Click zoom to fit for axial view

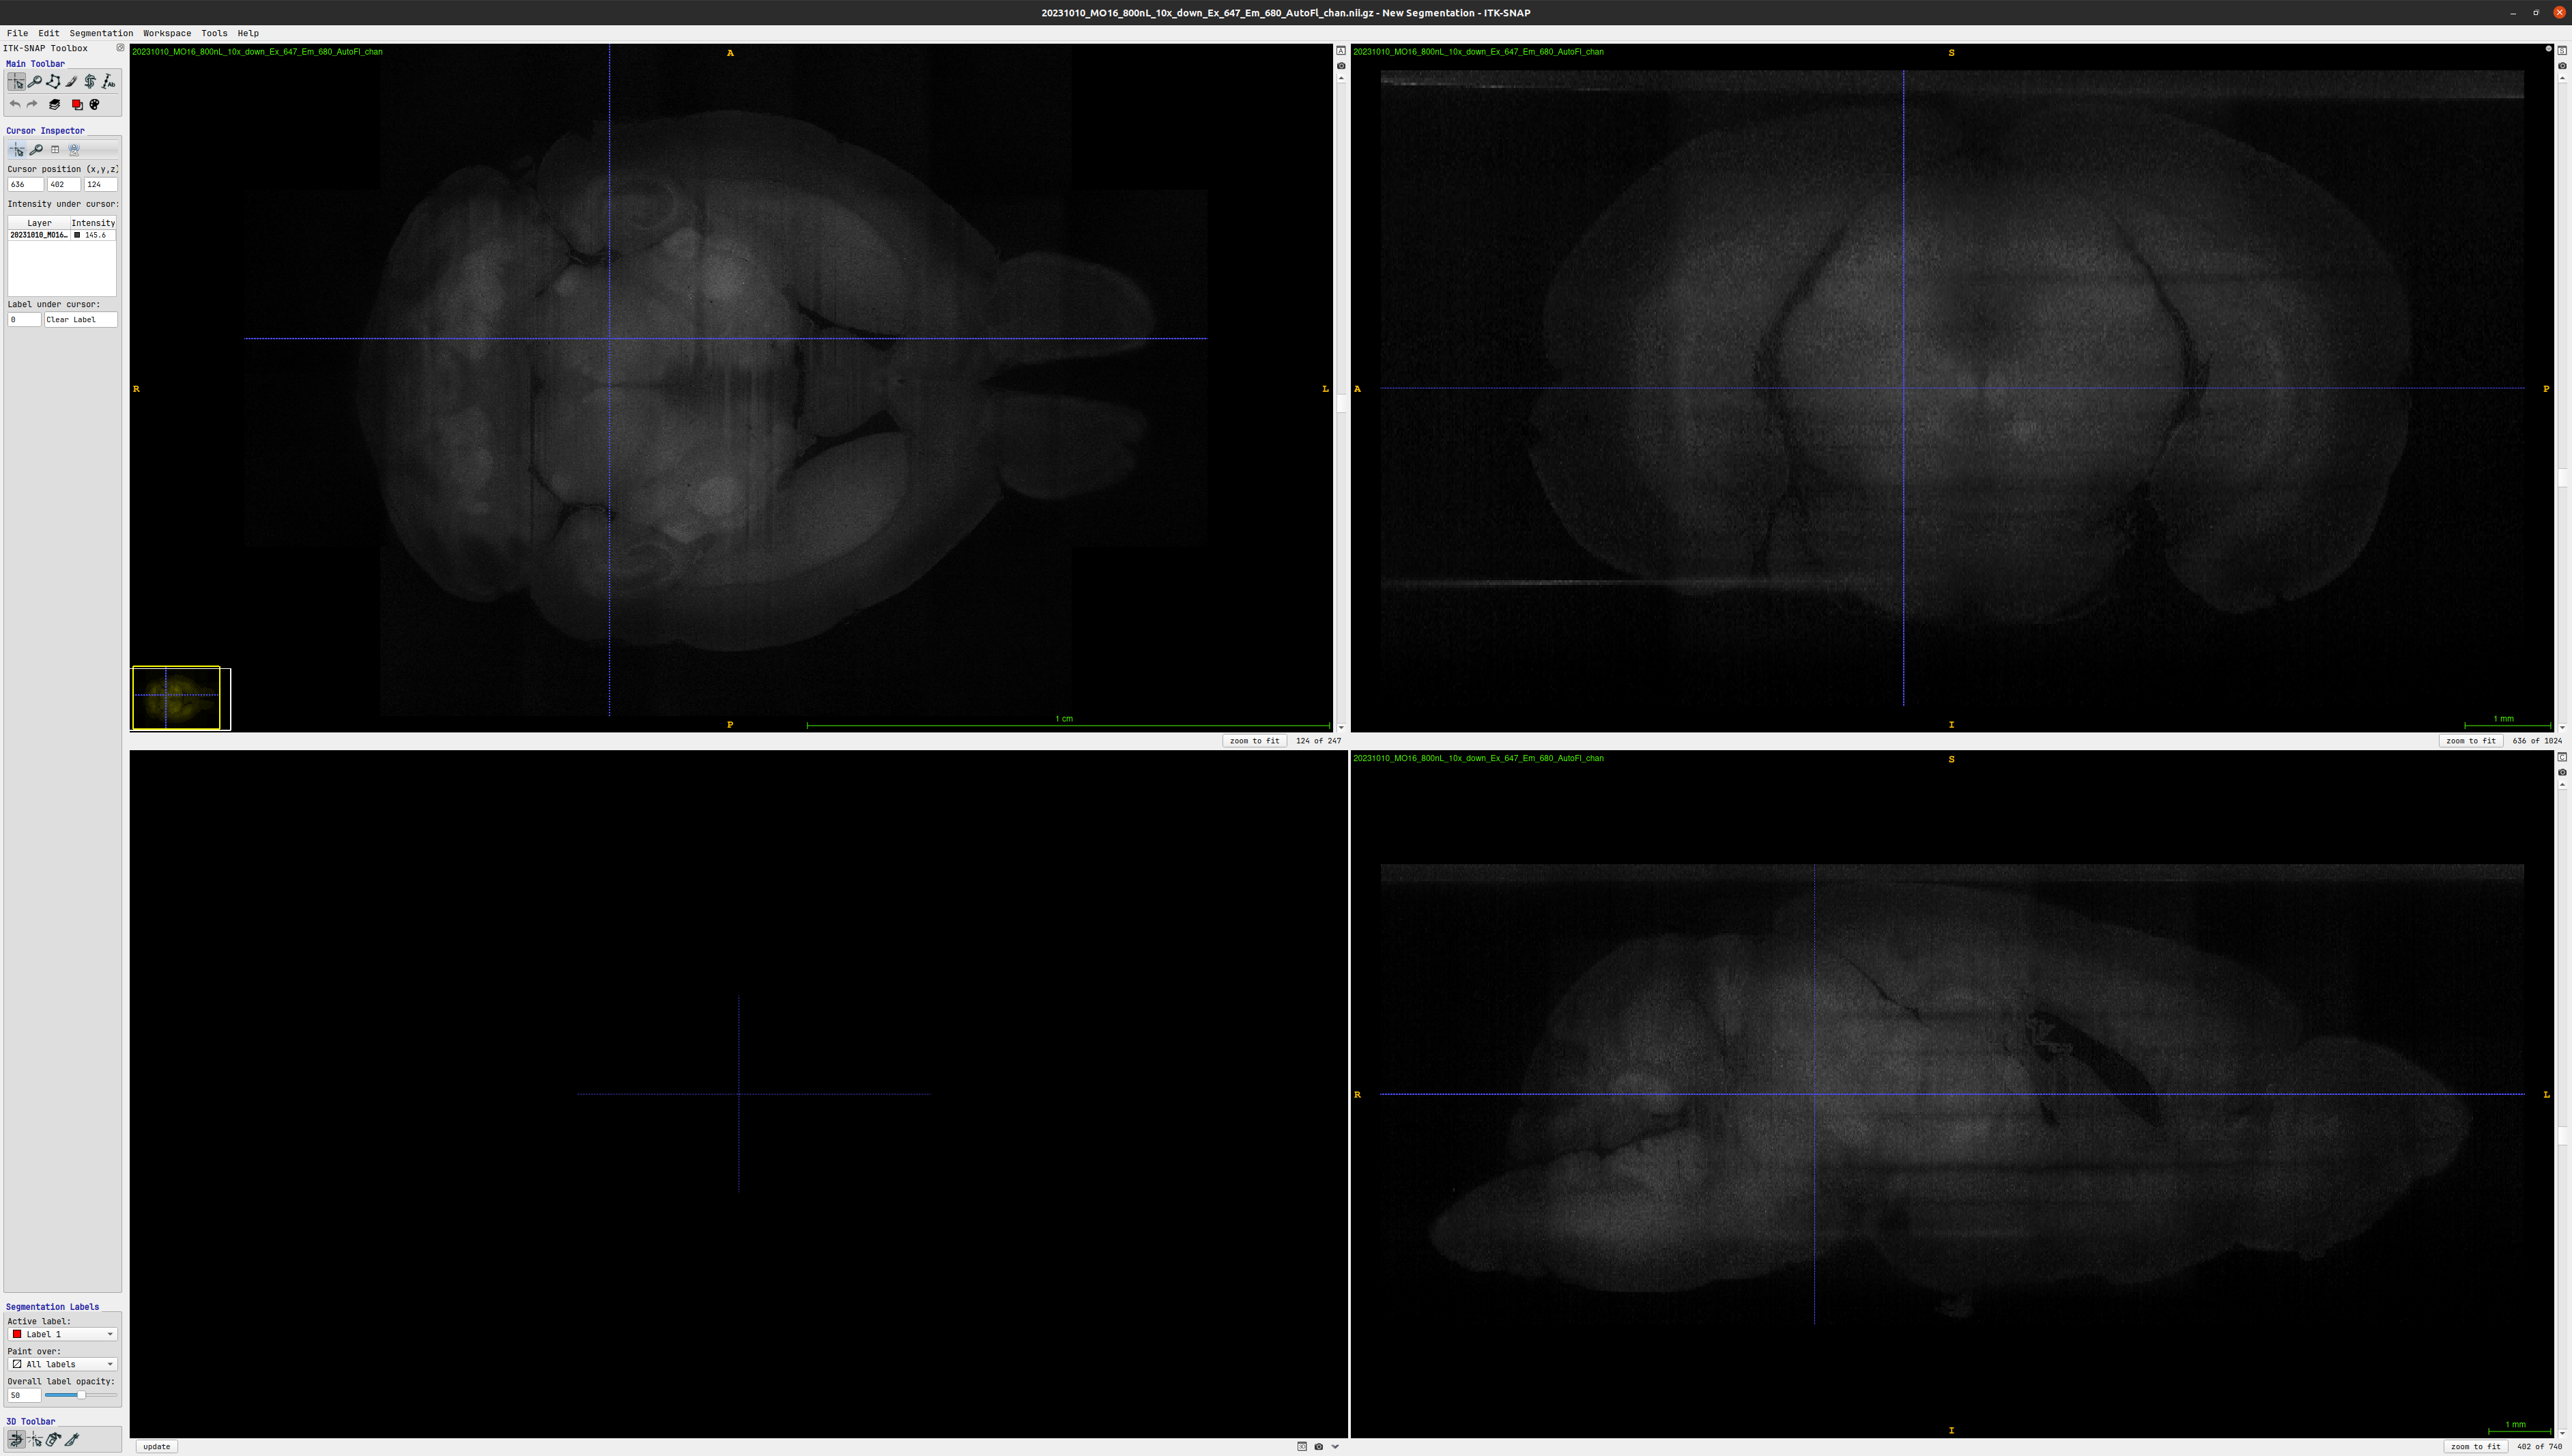pos(1254,741)
